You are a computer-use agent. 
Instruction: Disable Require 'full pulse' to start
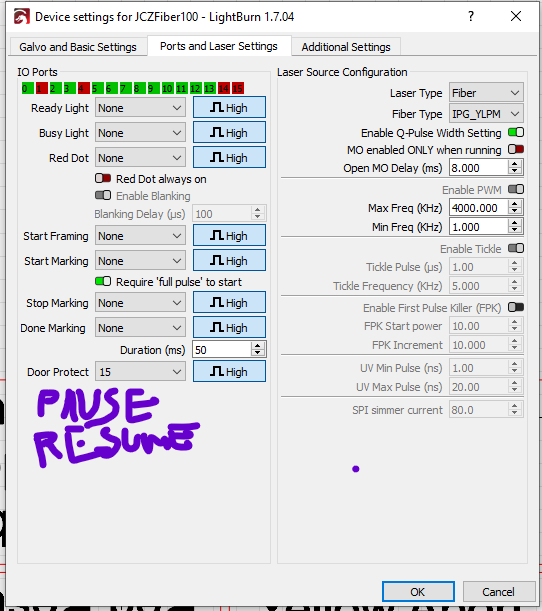pyautogui.click(x=103, y=281)
